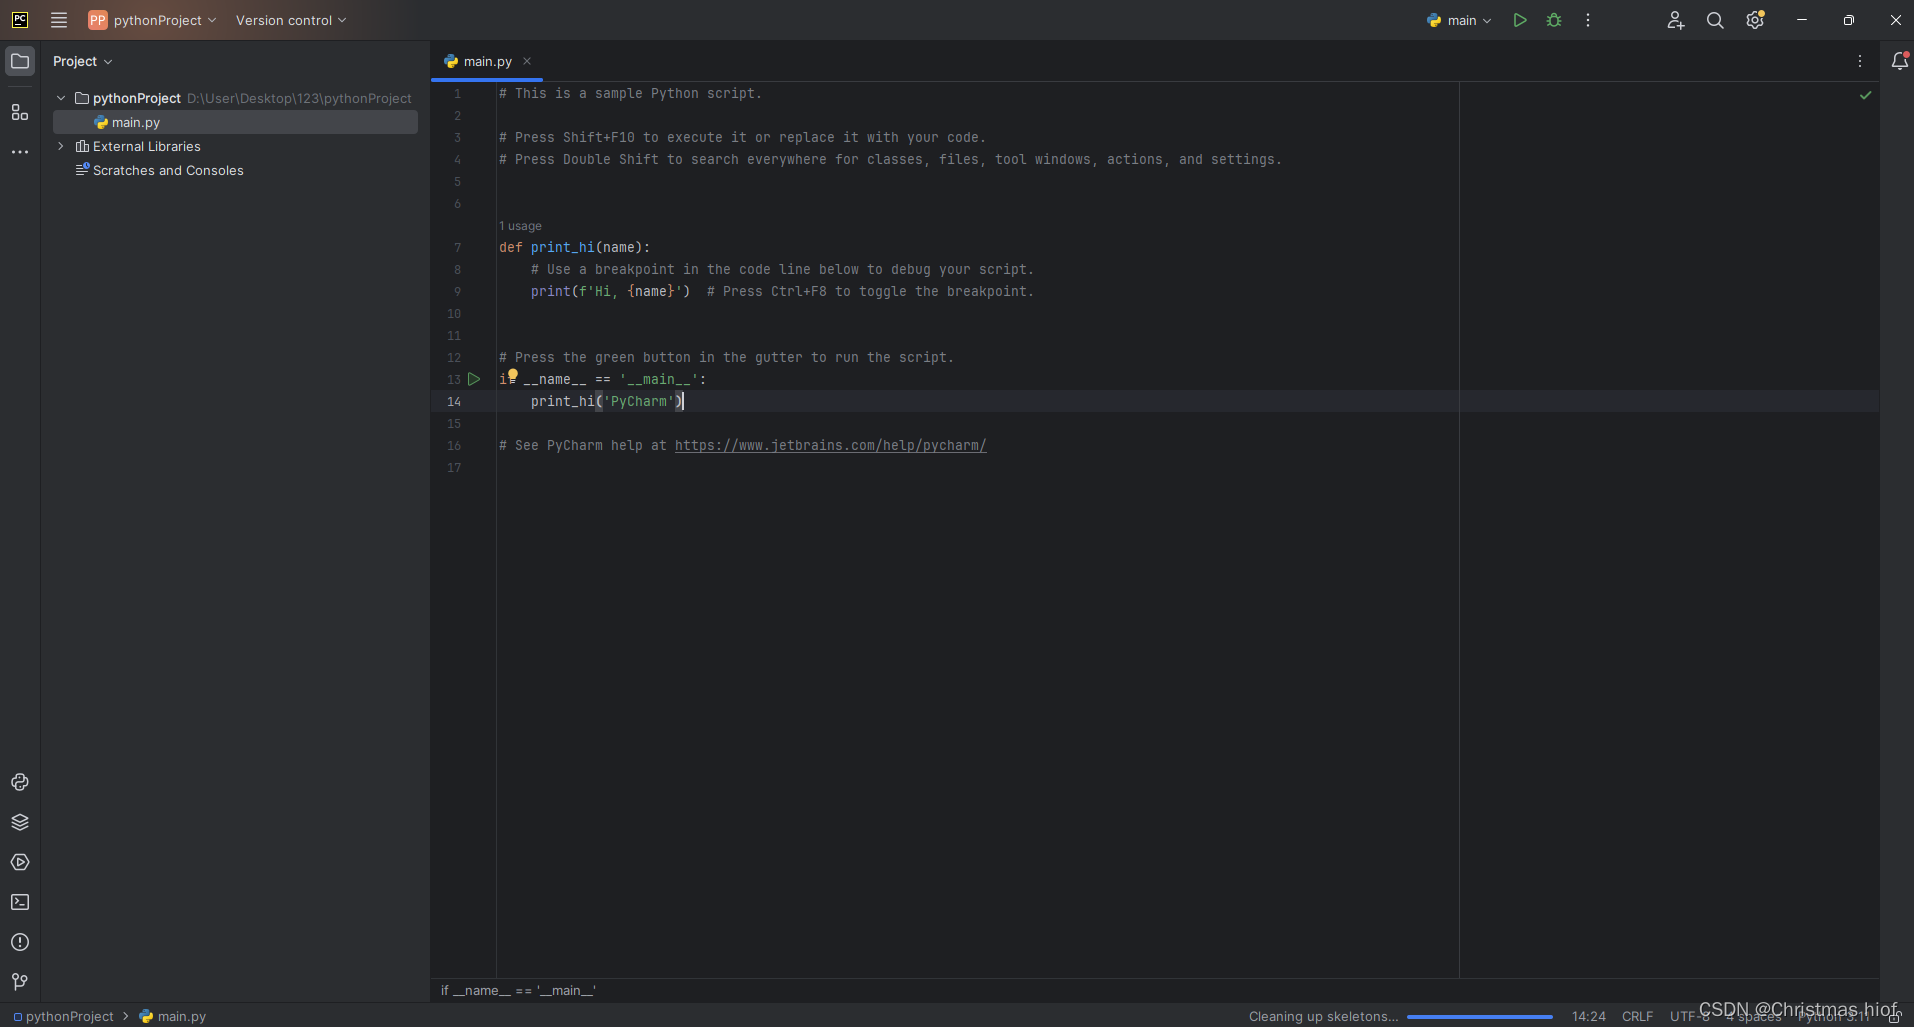Open the Version control dropdown
The width and height of the screenshot is (1914, 1027).
tap(291, 20)
